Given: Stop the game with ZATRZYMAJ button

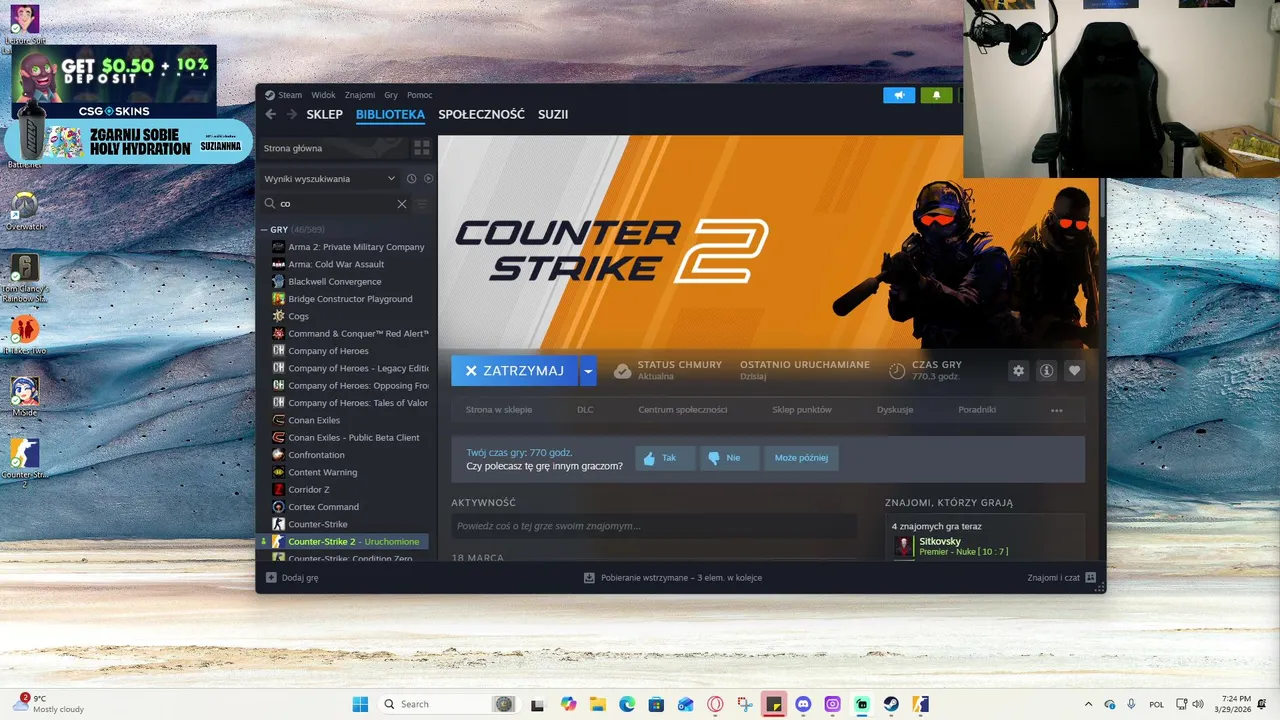Looking at the screenshot, I should click(514, 371).
